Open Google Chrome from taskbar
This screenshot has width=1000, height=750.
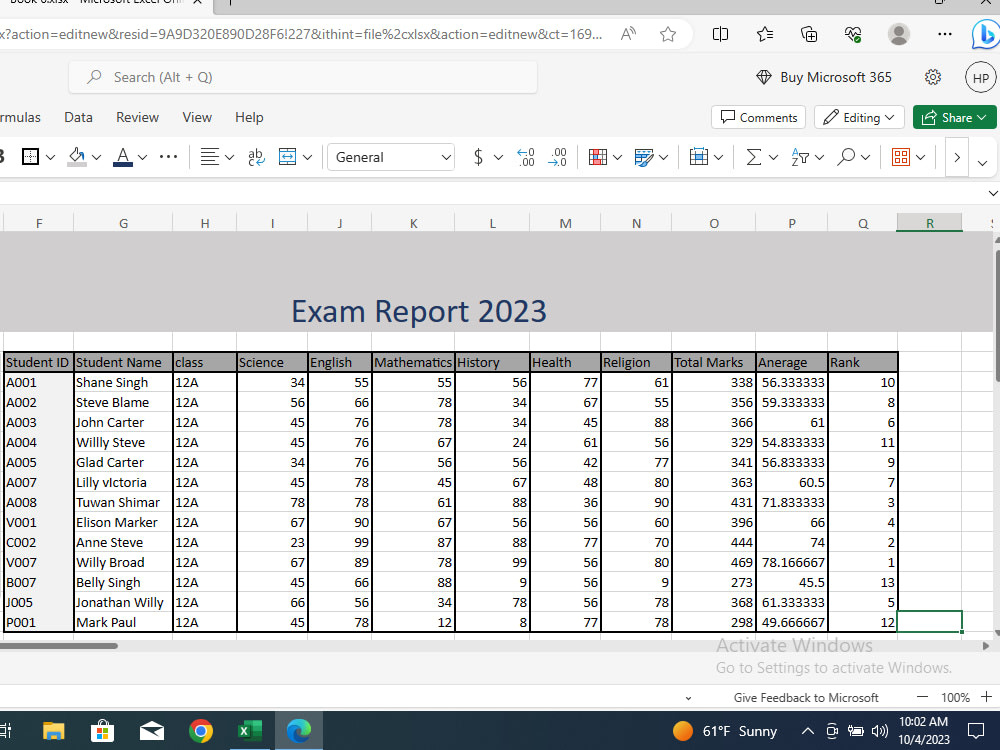pos(201,731)
